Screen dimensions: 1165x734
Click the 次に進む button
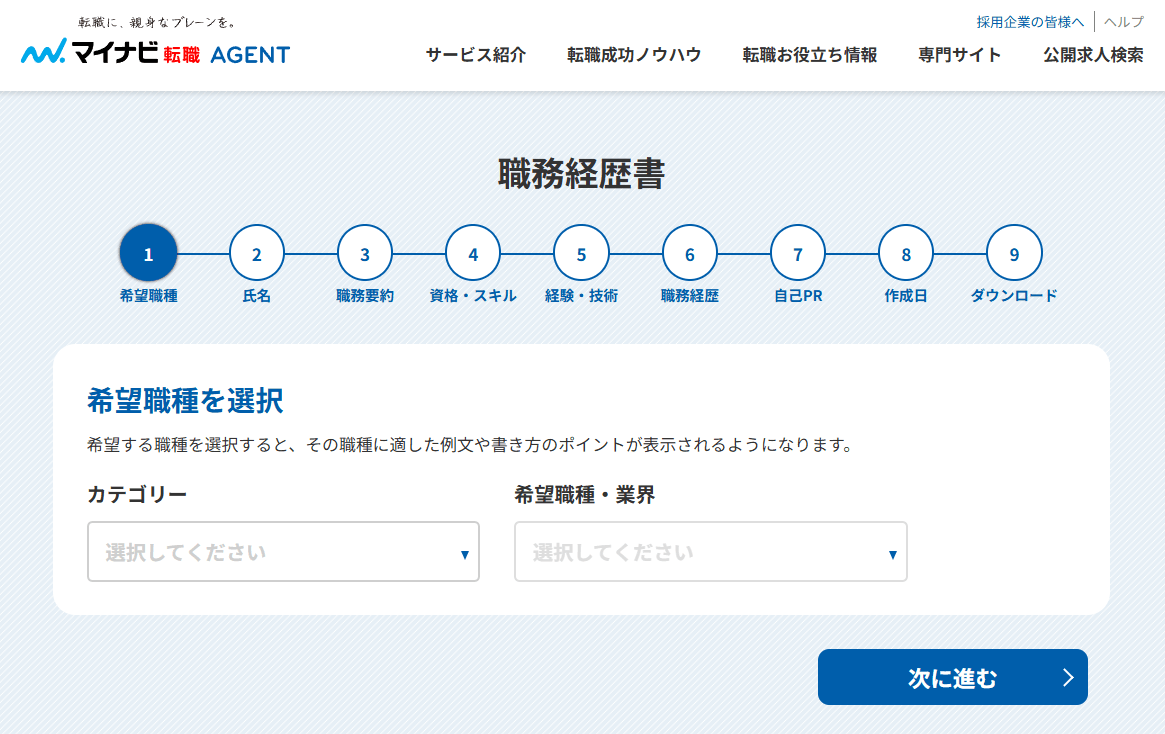pyautogui.click(x=952, y=677)
